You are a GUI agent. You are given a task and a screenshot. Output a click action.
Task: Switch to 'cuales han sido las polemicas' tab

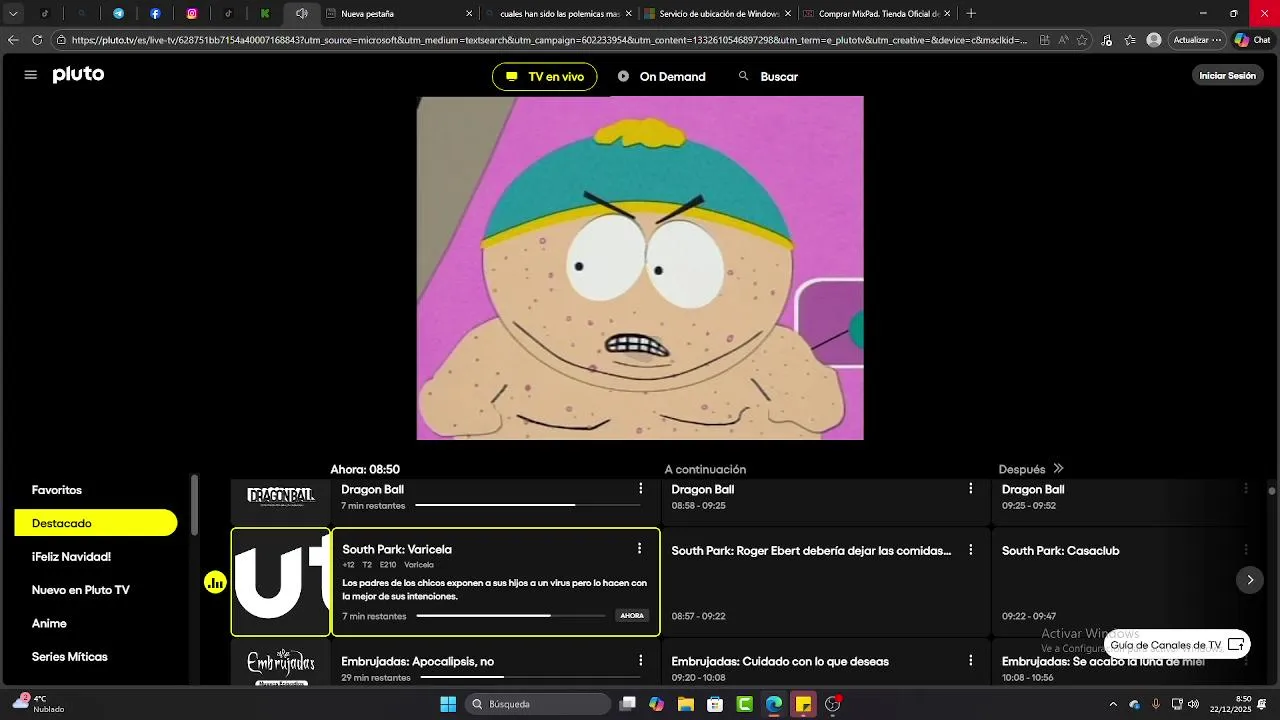558,14
